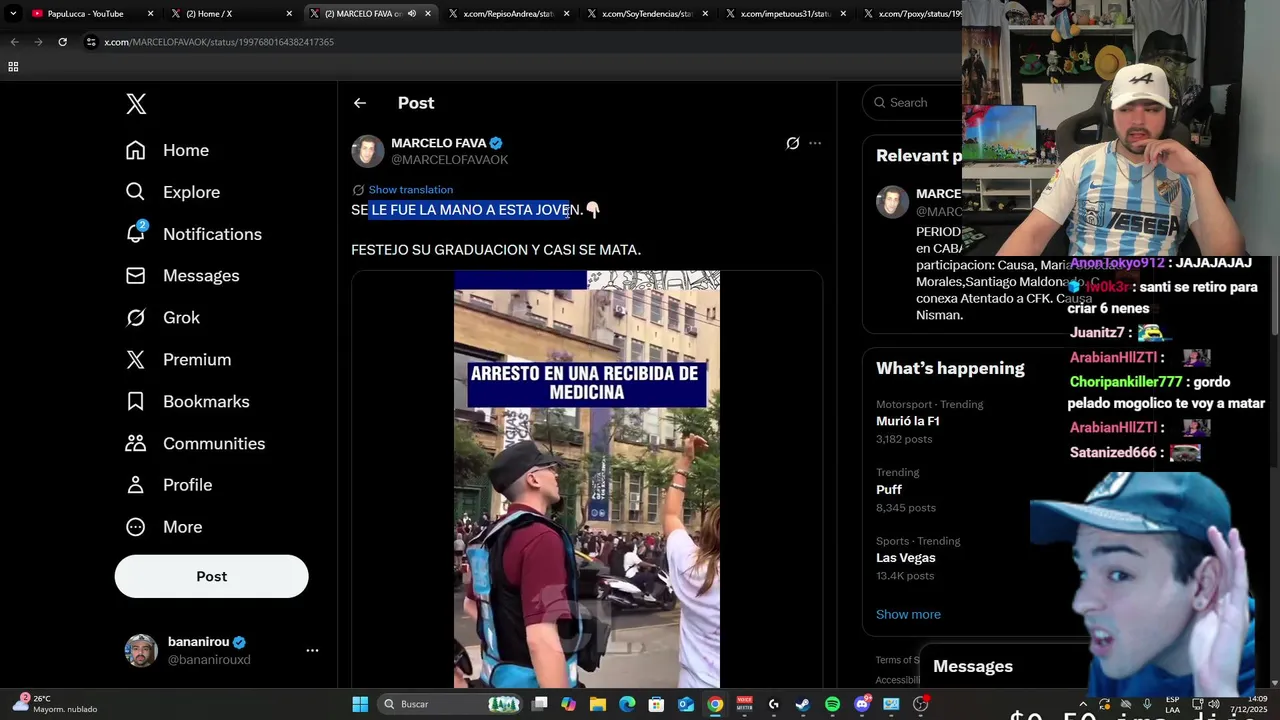The width and height of the screenshot is (1280, 720).
Task: Open Outlook from the taskbar
Action: tap(686, 704)
